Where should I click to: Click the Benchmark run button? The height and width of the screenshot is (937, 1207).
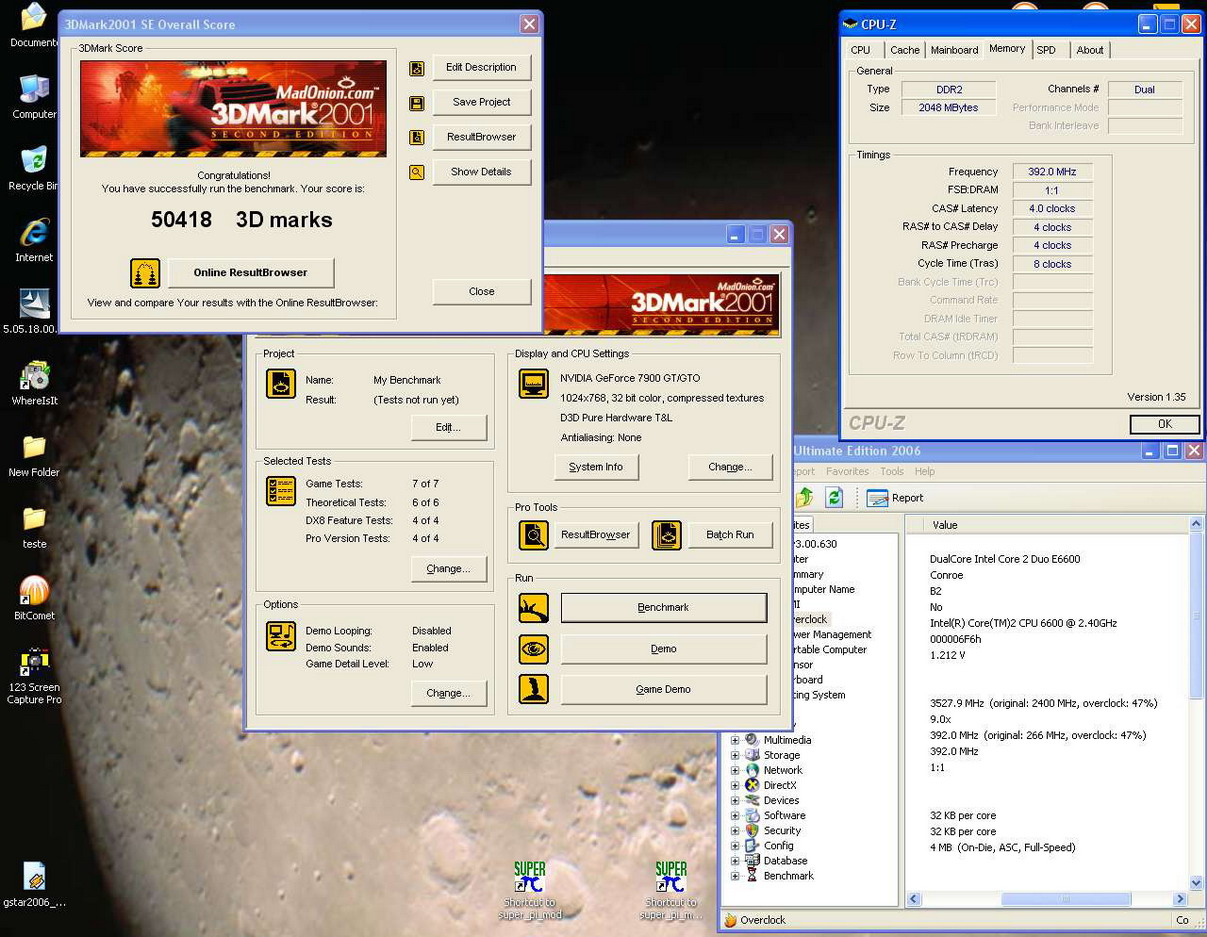(664, 608)
